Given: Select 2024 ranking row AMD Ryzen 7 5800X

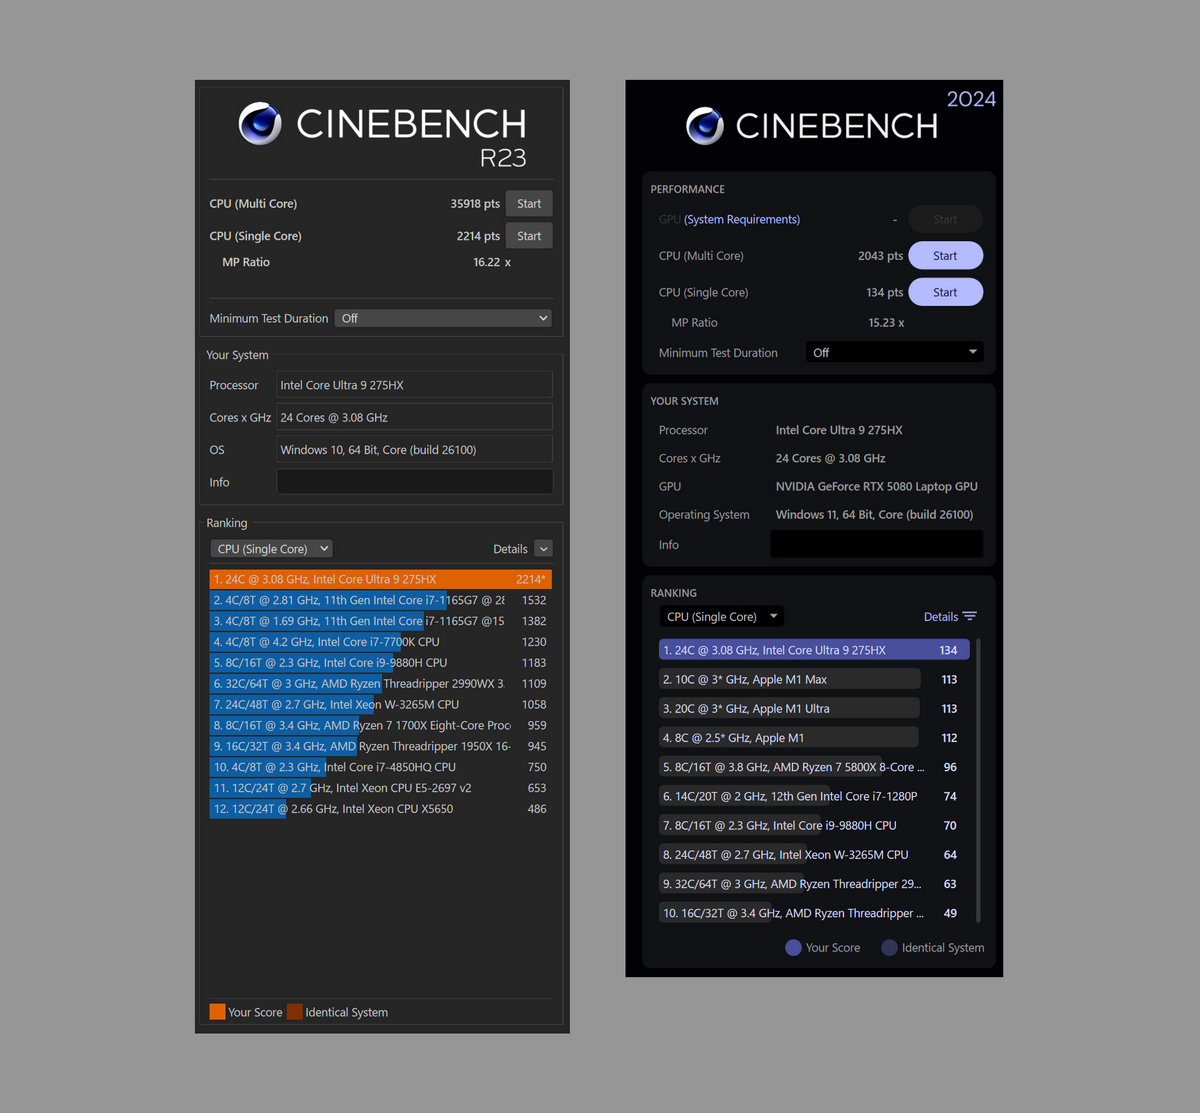Looking at the screenshot, I should [814, 767].
